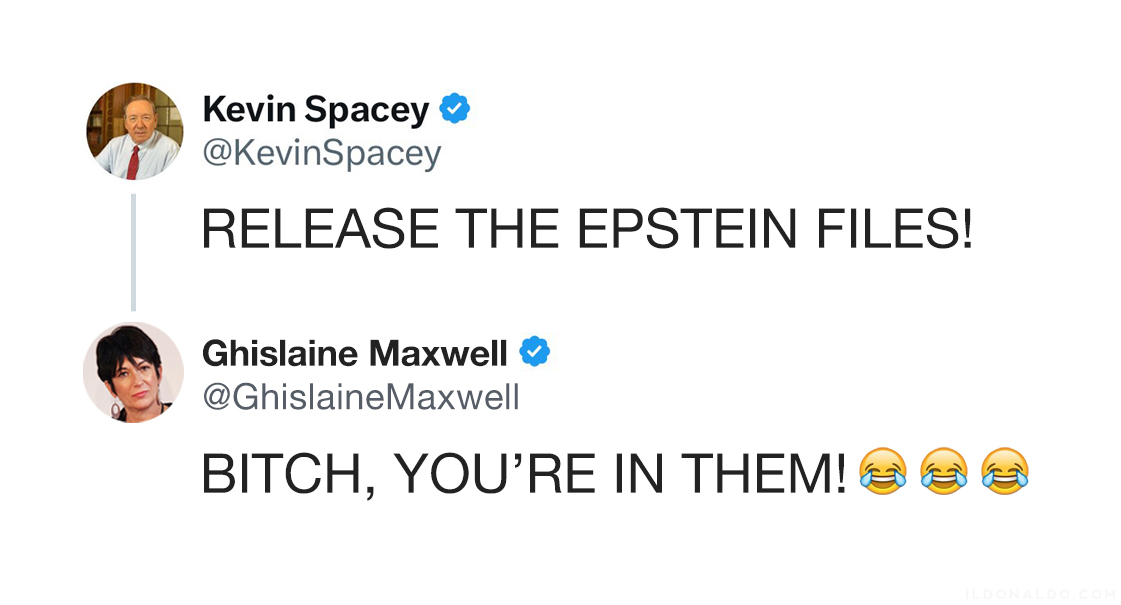
Task: Select the word RELEASE in first tweet
Action: 320,229
